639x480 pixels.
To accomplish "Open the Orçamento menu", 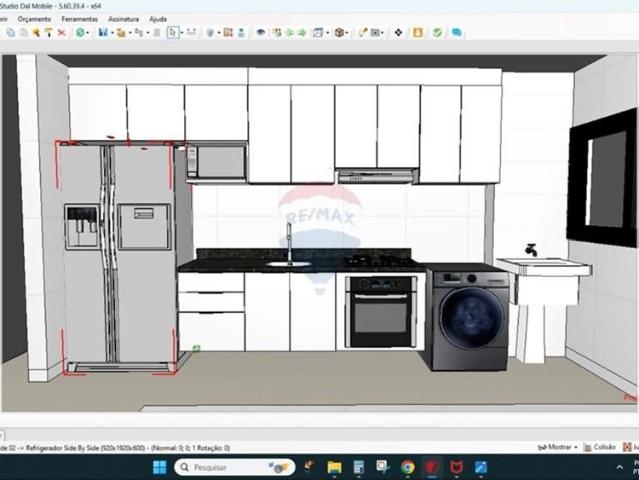I will click(34, 19).
